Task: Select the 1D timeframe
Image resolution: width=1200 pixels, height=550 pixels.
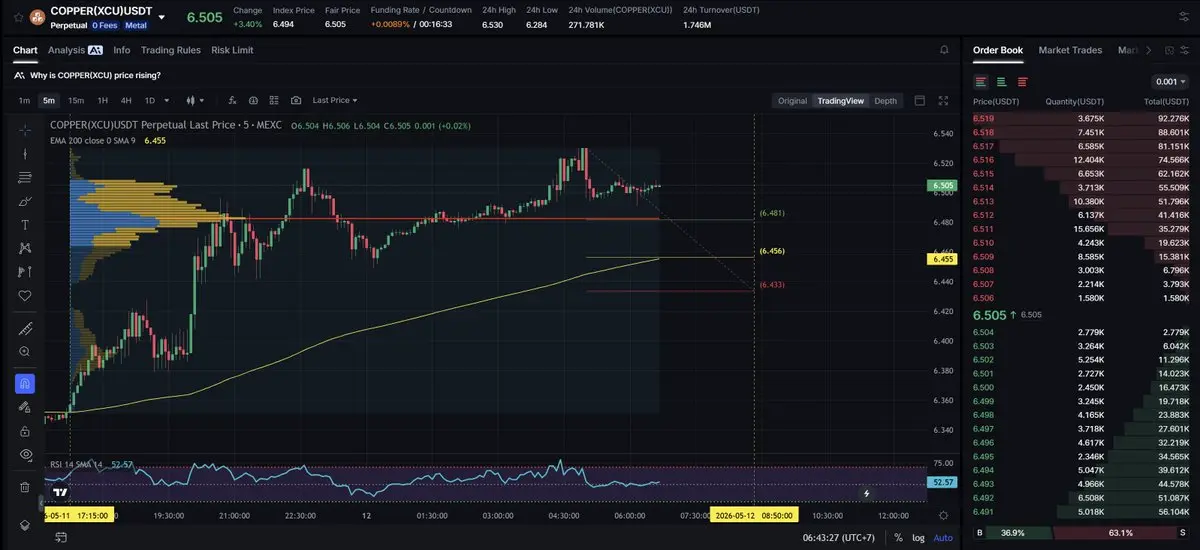Action: tap(150, 100)
